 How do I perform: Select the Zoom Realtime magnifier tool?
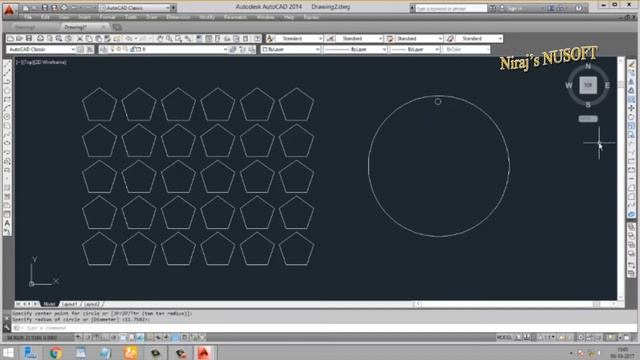[x=169, y=38]
